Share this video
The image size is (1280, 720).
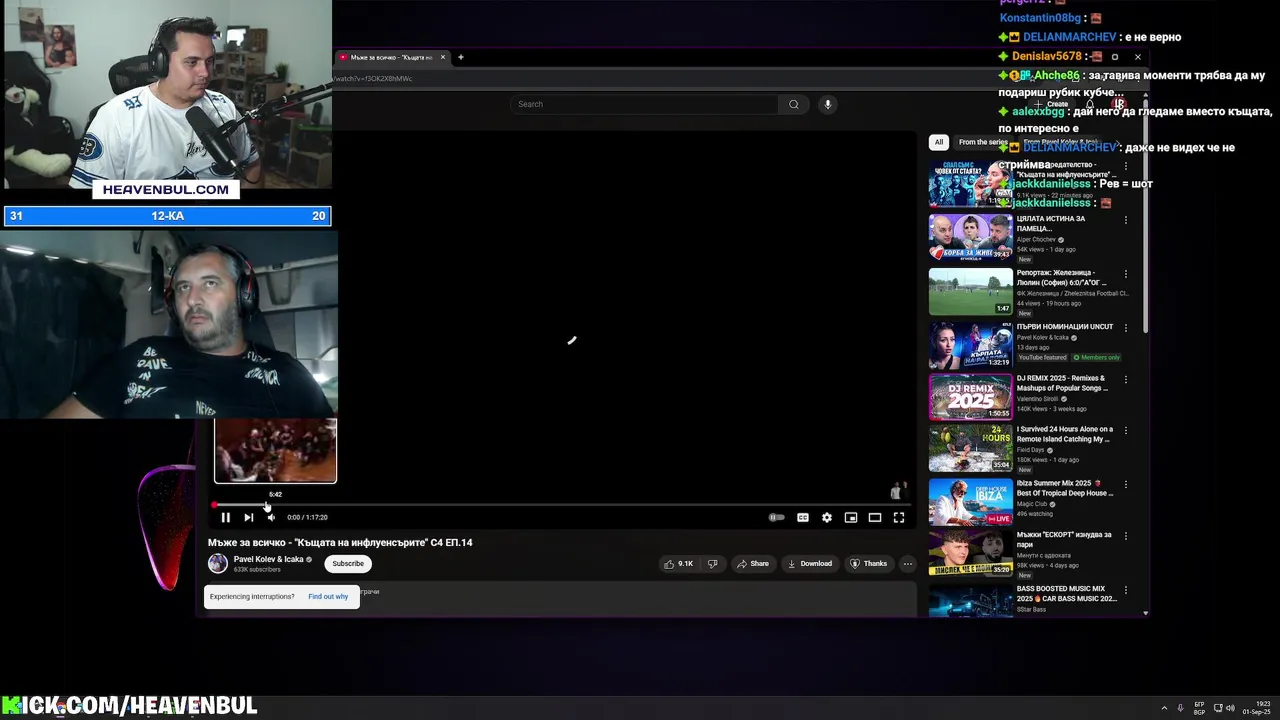tap(753, 563)
